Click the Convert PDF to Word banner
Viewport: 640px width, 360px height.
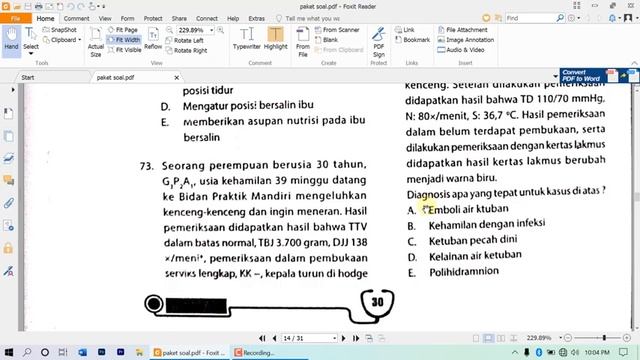(599, 76)
